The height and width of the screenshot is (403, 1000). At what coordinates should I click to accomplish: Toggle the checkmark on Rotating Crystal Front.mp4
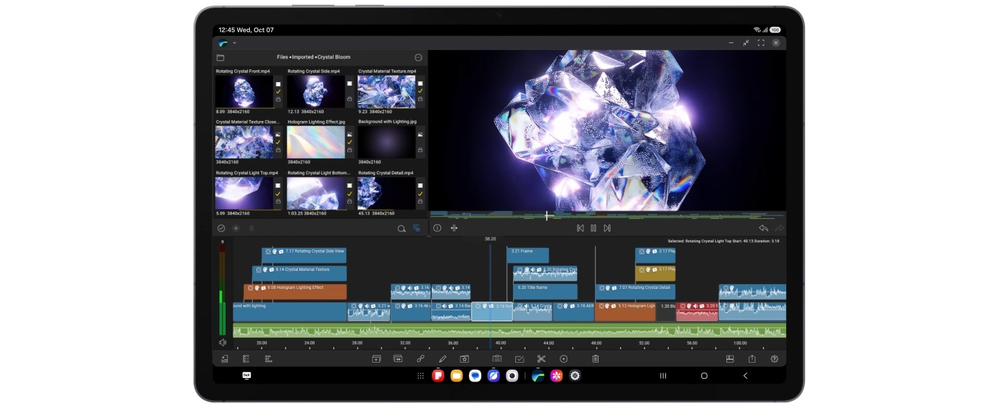click(x=278, y=91)
